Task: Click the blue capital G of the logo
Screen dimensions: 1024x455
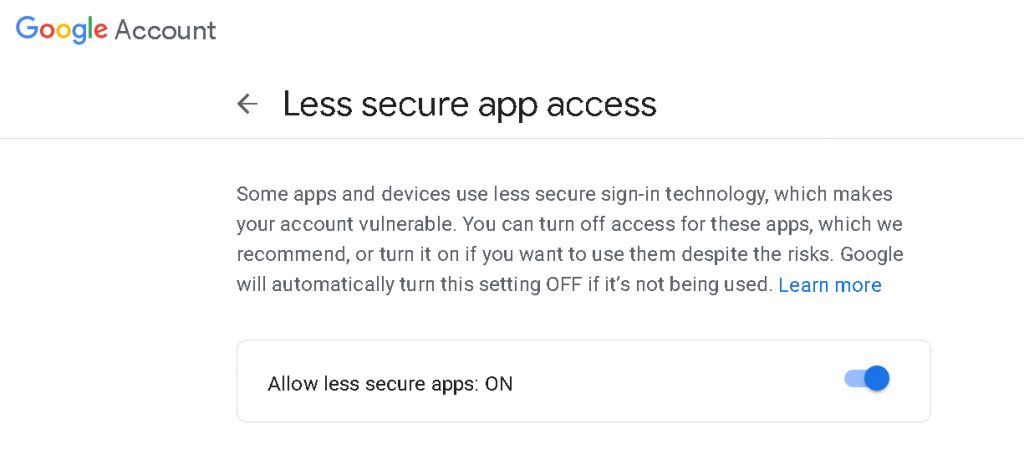Action: pyautogui.click(x=27, y=28)
